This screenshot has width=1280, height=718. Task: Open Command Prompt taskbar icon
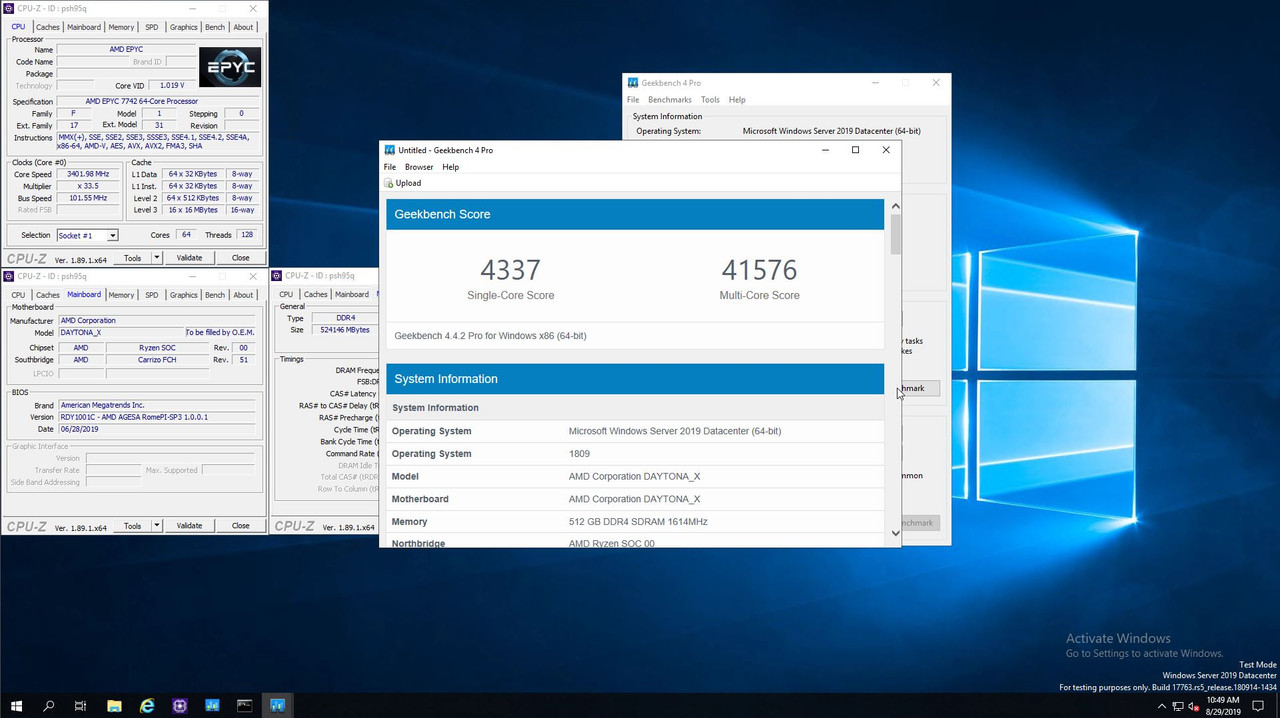pyautogui.click(x=244, y=706)
